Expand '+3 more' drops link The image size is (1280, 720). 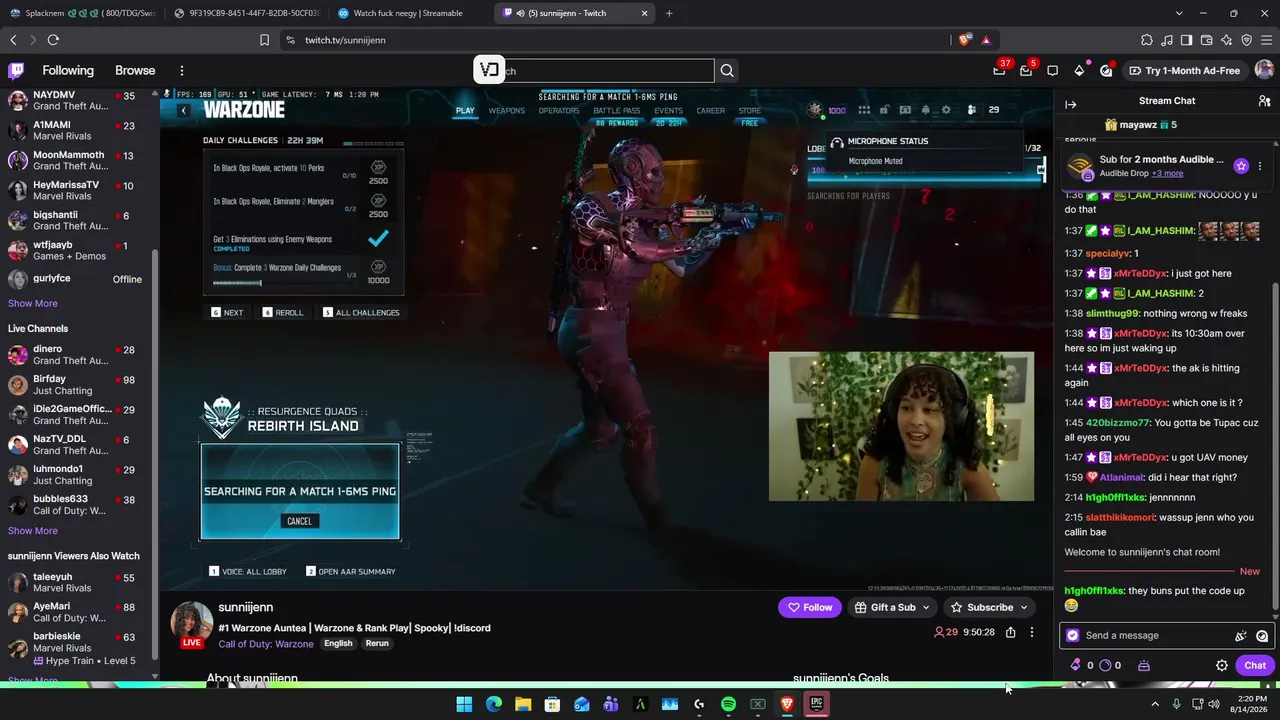pyautogui.click(x=1168, y=174)
